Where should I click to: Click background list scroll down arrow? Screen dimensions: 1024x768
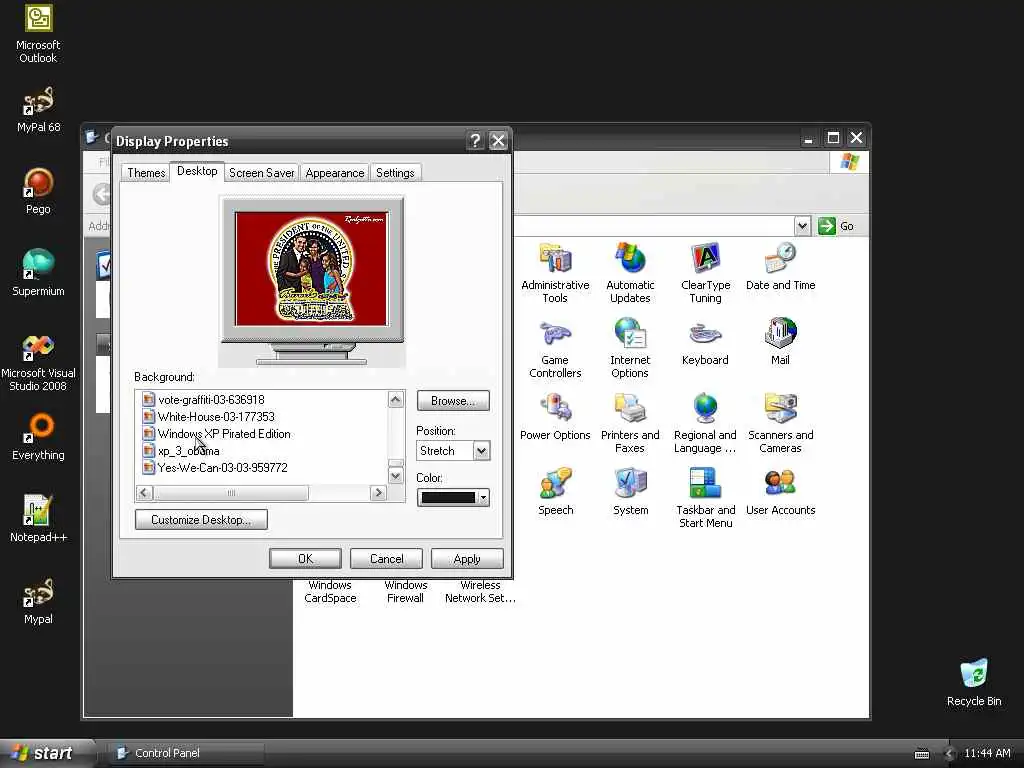pos(396,476)
